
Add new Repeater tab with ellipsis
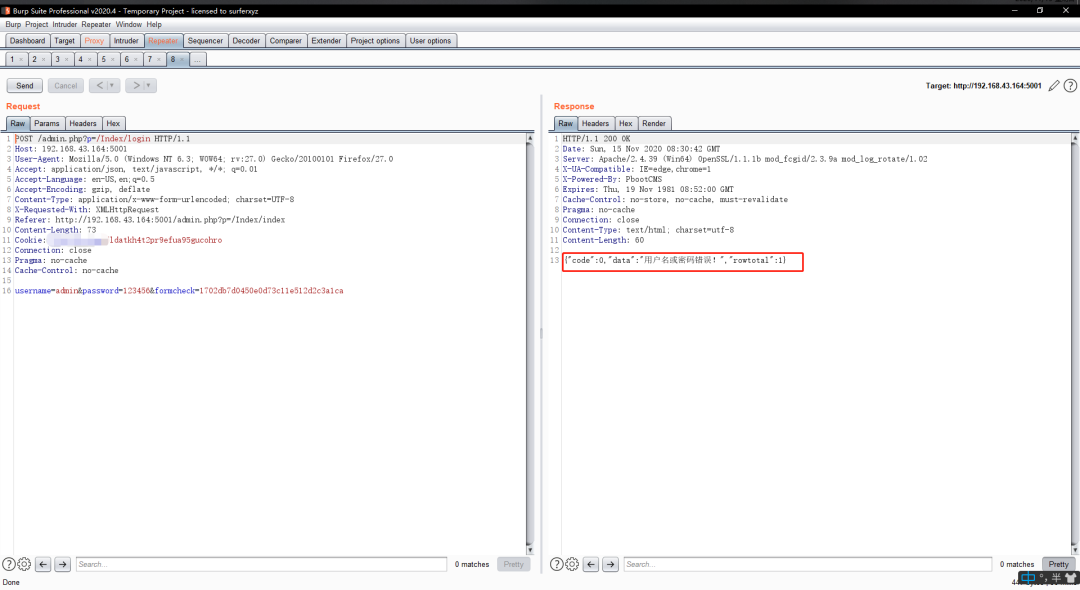197,59
